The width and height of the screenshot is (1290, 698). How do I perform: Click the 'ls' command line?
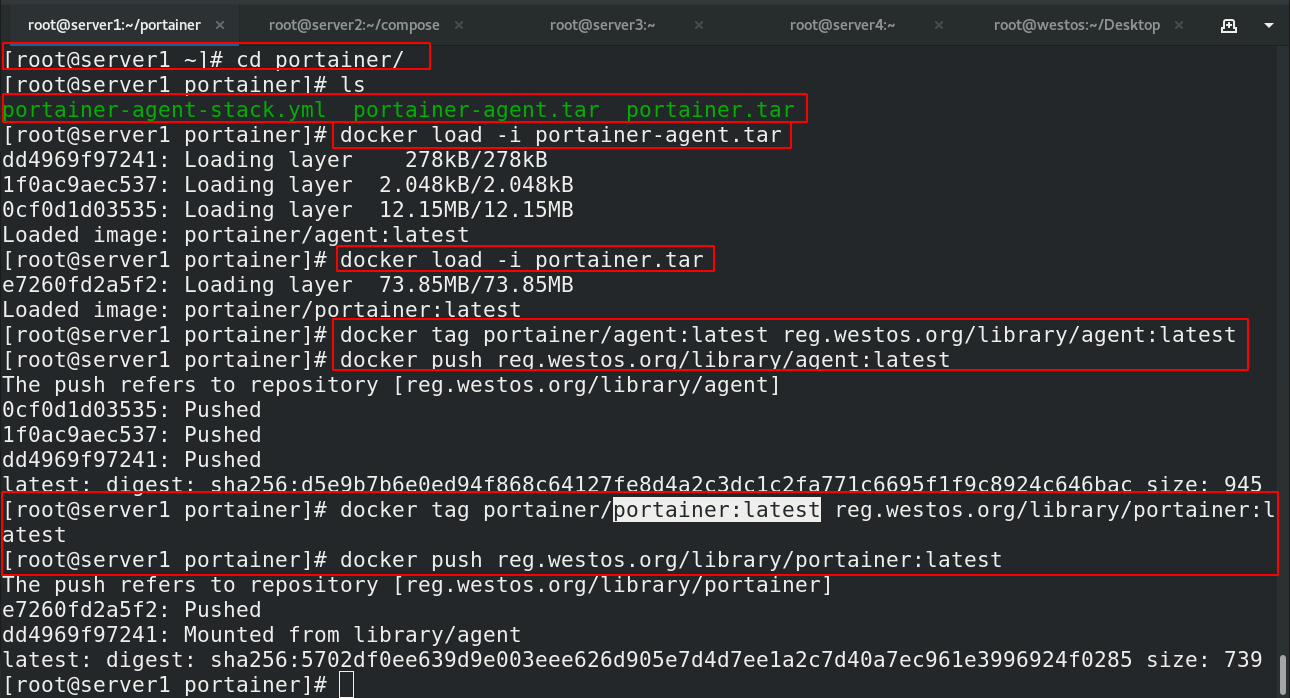pos(184,84)
